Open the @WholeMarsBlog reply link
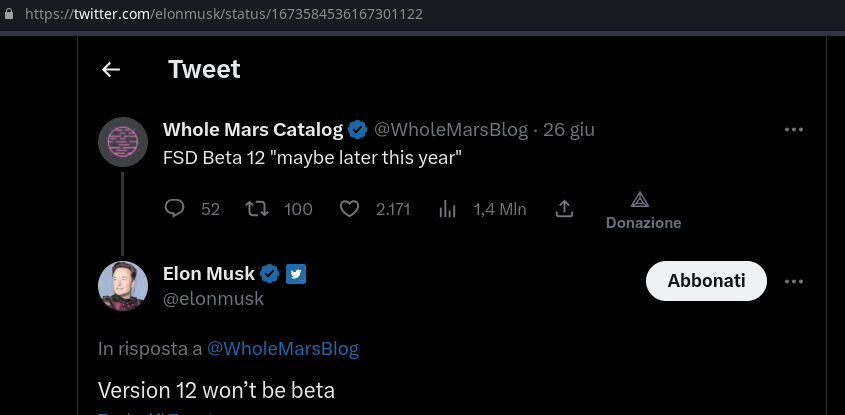 point(283,349)
